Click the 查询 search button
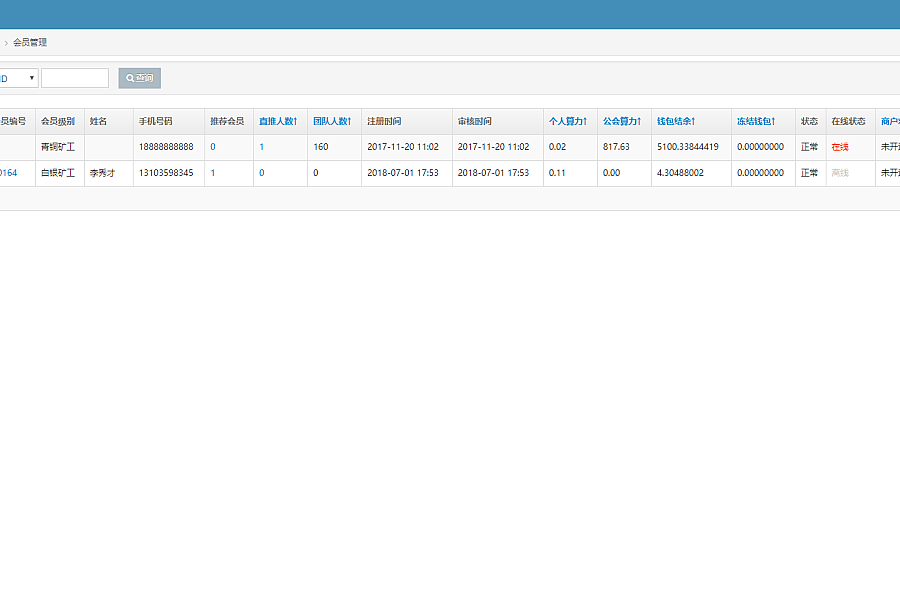900x600 pixels. coord(139,78)
